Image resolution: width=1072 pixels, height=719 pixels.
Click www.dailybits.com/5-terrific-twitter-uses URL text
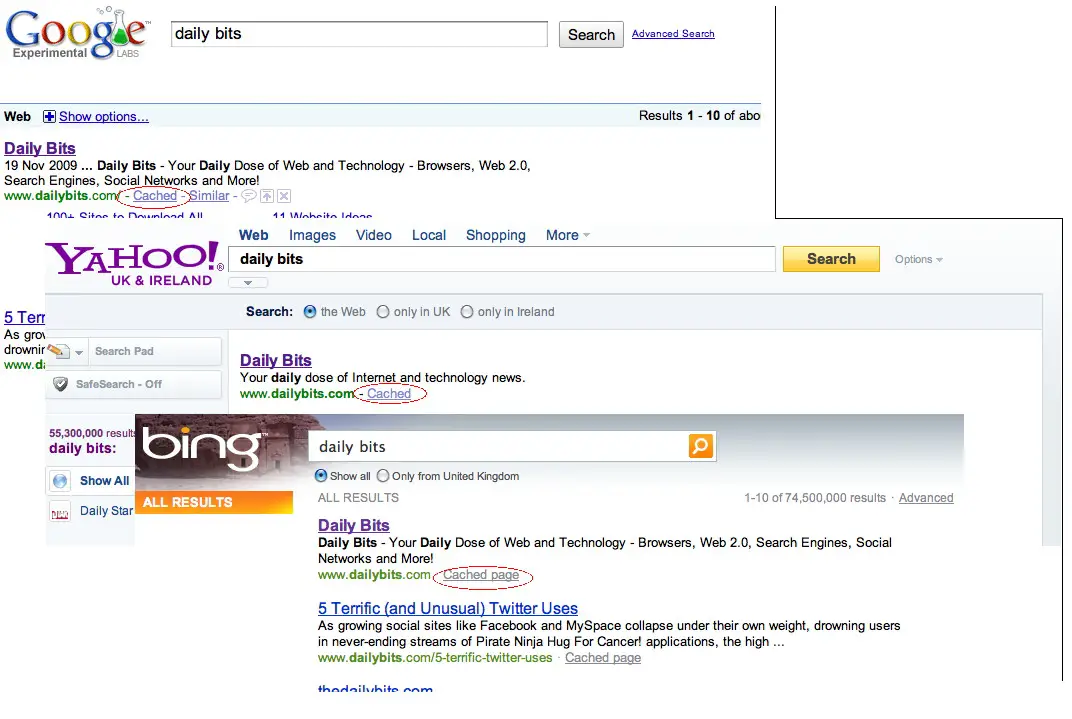tap(435, 658)
